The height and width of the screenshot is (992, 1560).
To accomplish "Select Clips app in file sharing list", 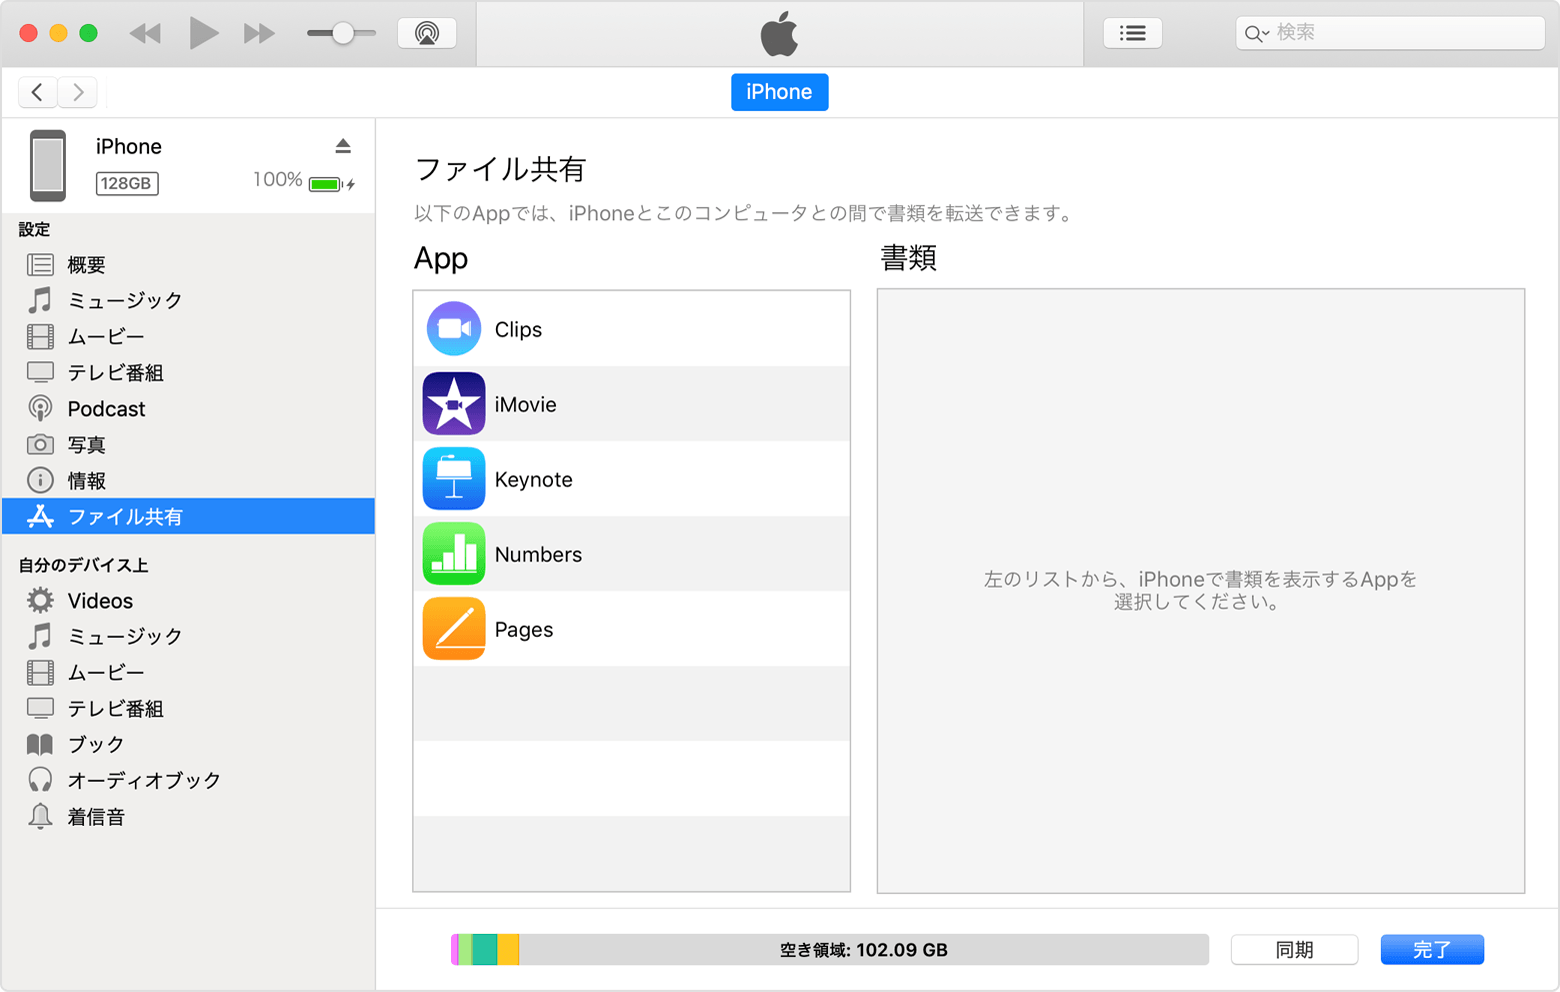I will (631, 329).
